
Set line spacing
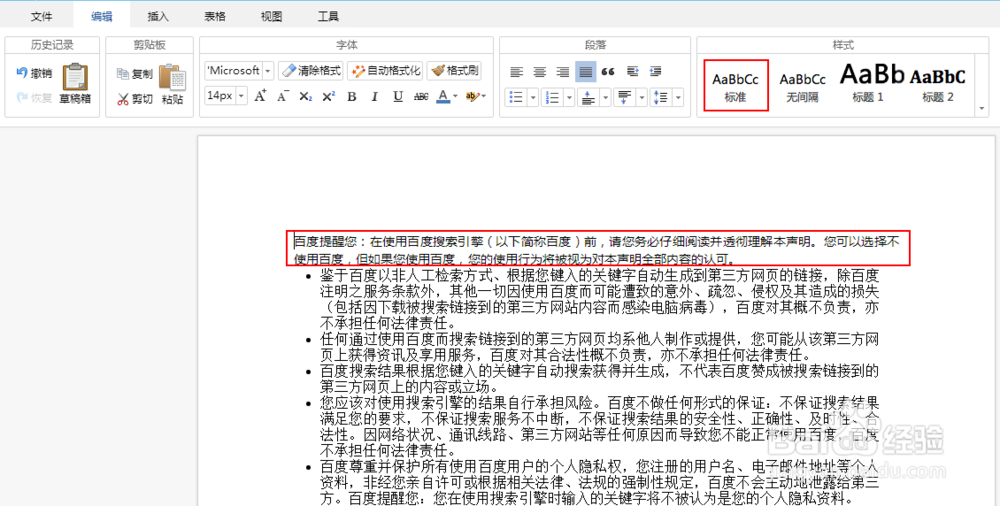(661, 97)
